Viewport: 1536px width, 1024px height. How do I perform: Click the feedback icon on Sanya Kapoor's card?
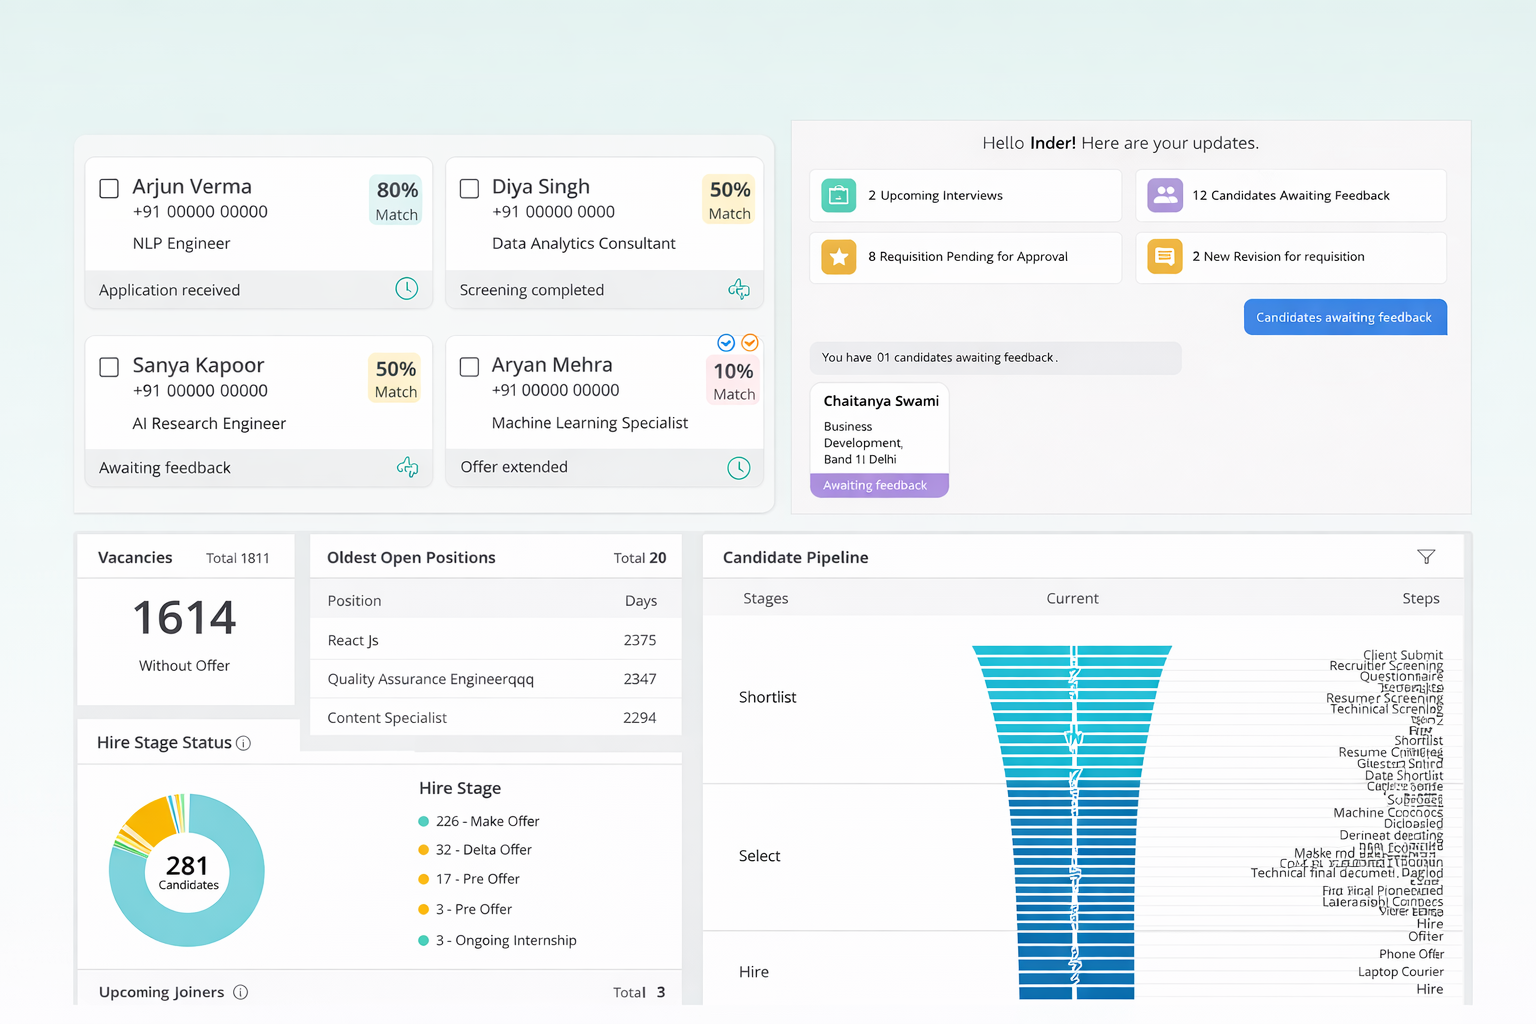(x=408, y=467)
